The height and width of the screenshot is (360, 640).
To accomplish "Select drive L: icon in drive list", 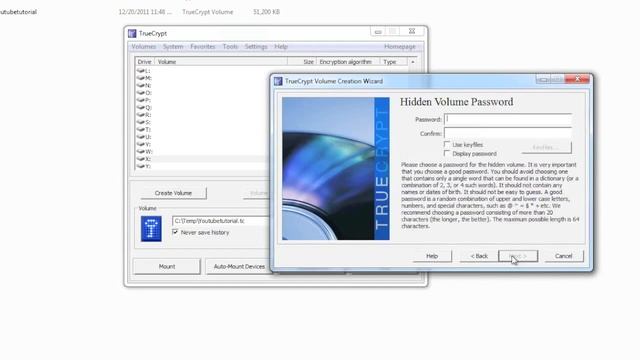I will pos(141,71).
